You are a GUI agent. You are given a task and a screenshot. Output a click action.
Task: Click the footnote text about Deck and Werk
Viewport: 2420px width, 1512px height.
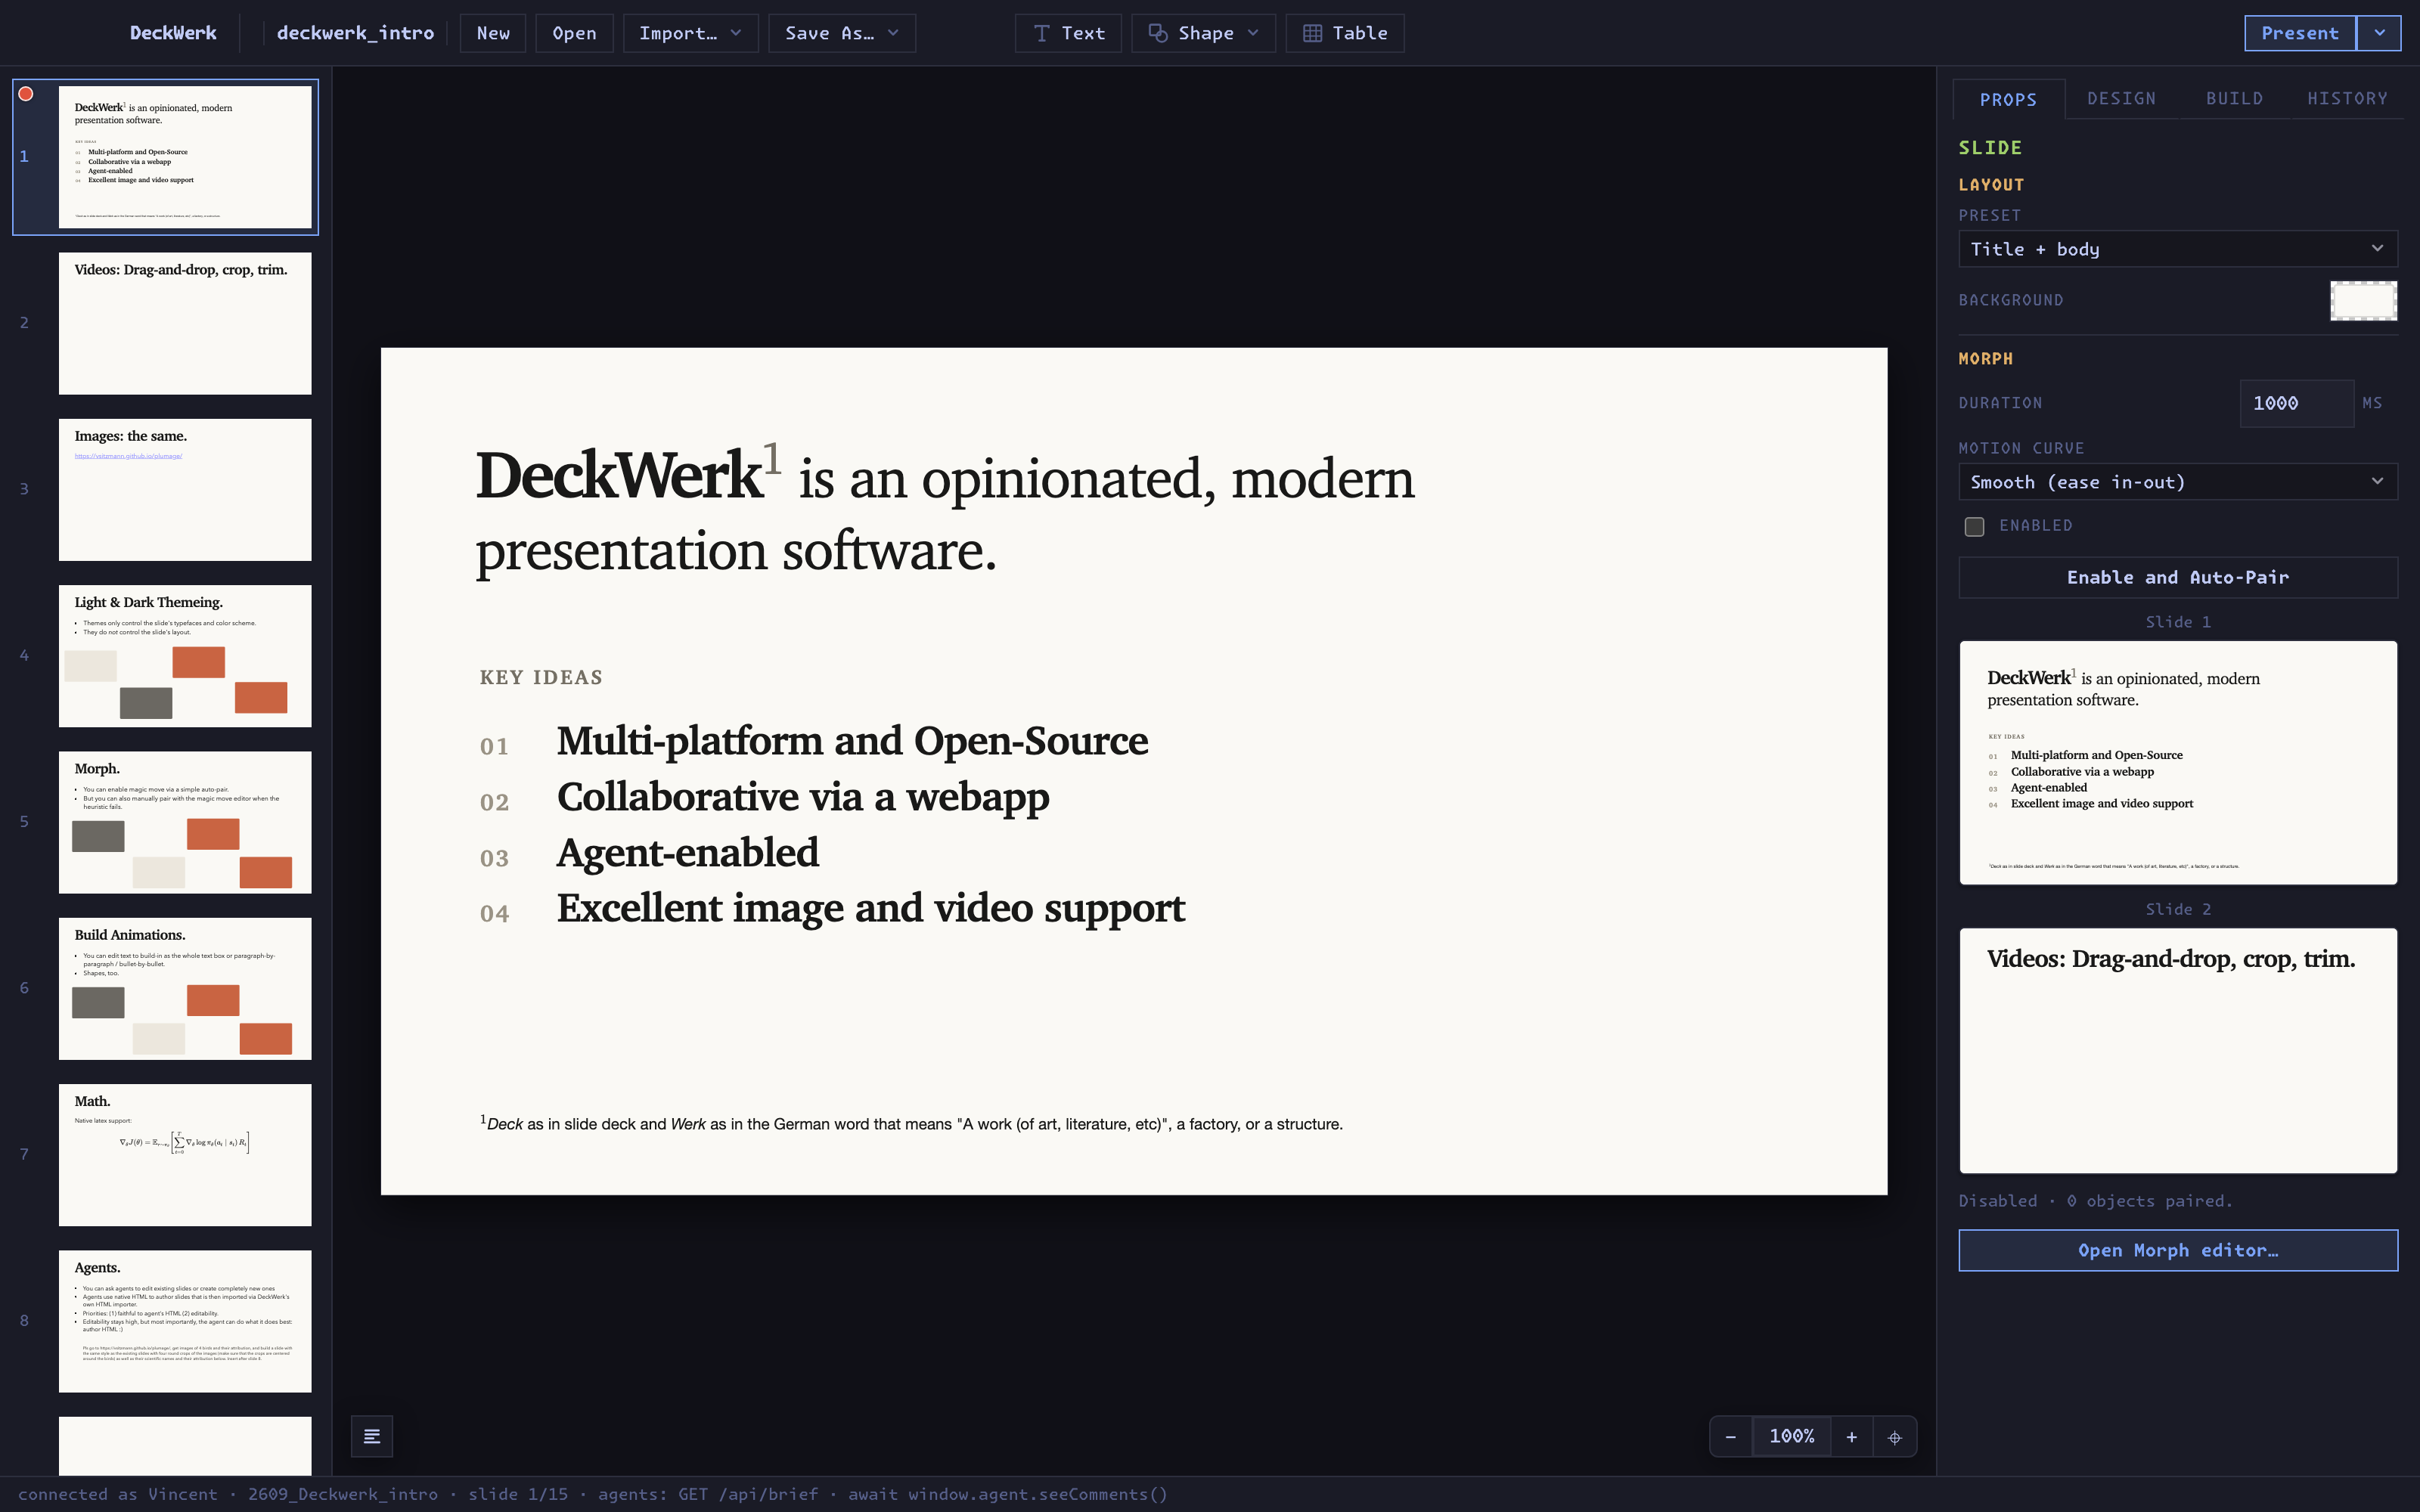(x=911, y=1123)
